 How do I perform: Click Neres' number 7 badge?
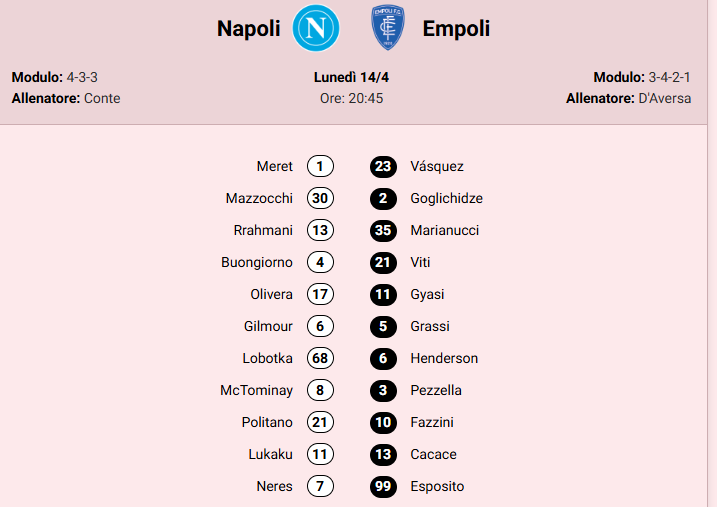click(320, 486)
